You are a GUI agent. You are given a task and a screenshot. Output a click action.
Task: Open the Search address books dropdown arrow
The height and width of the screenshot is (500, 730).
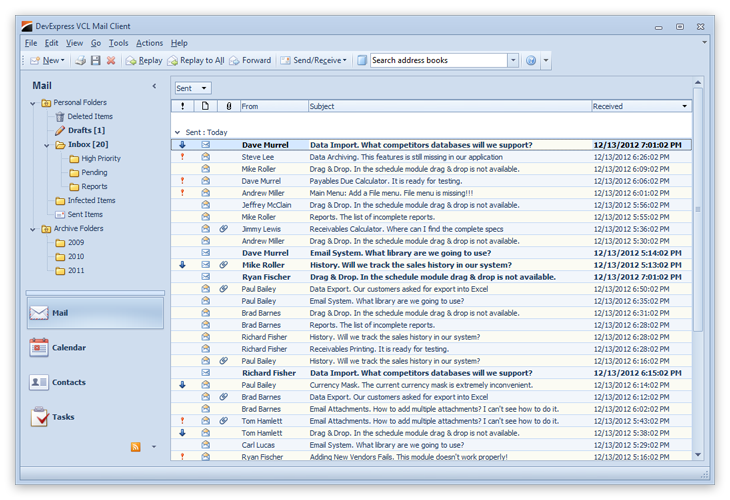click(513, 61)
